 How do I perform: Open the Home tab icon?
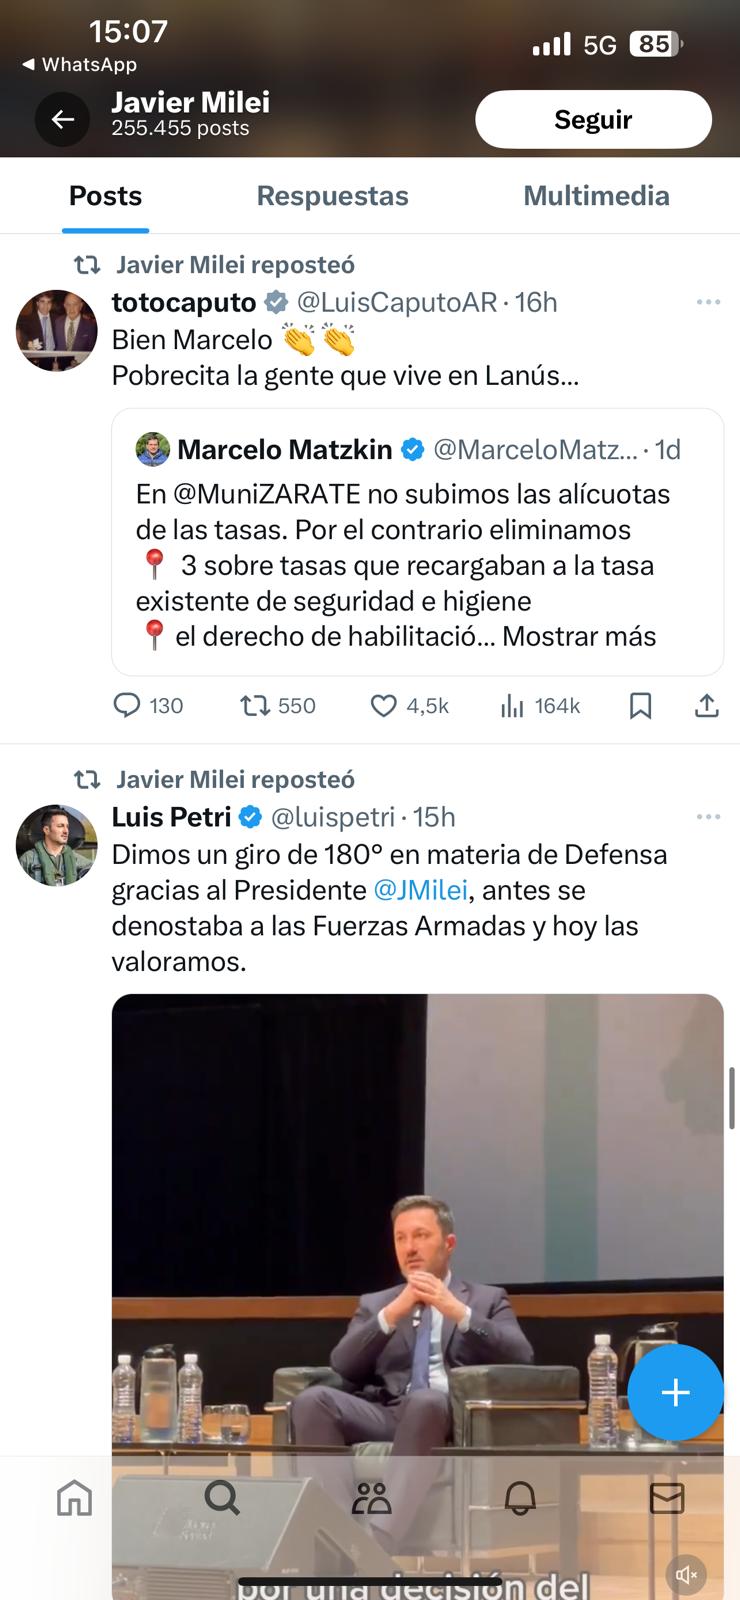point(74,1498)
